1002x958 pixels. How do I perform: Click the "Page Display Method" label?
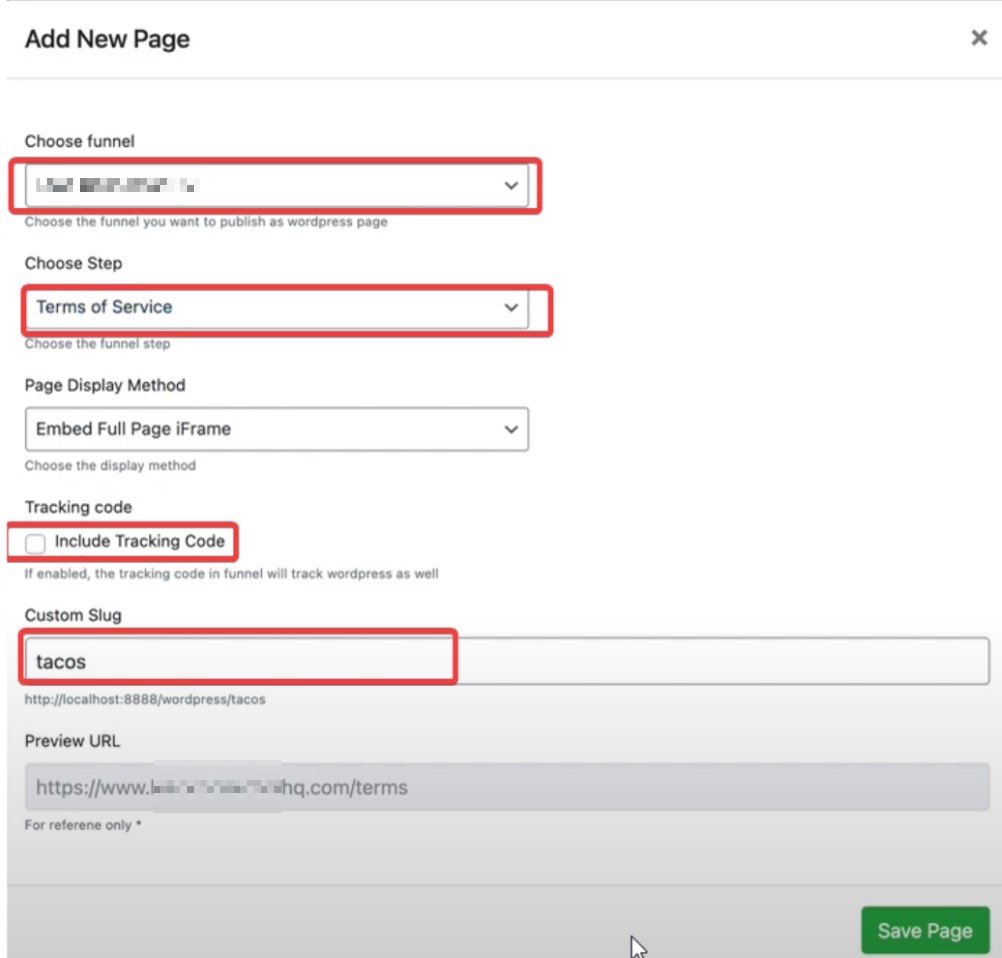pyautogui.click(x=105, y=385)
